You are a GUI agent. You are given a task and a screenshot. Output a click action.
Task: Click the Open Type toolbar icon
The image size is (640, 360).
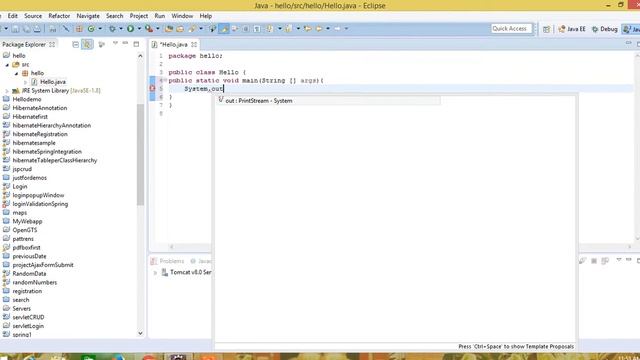point(169,29)
